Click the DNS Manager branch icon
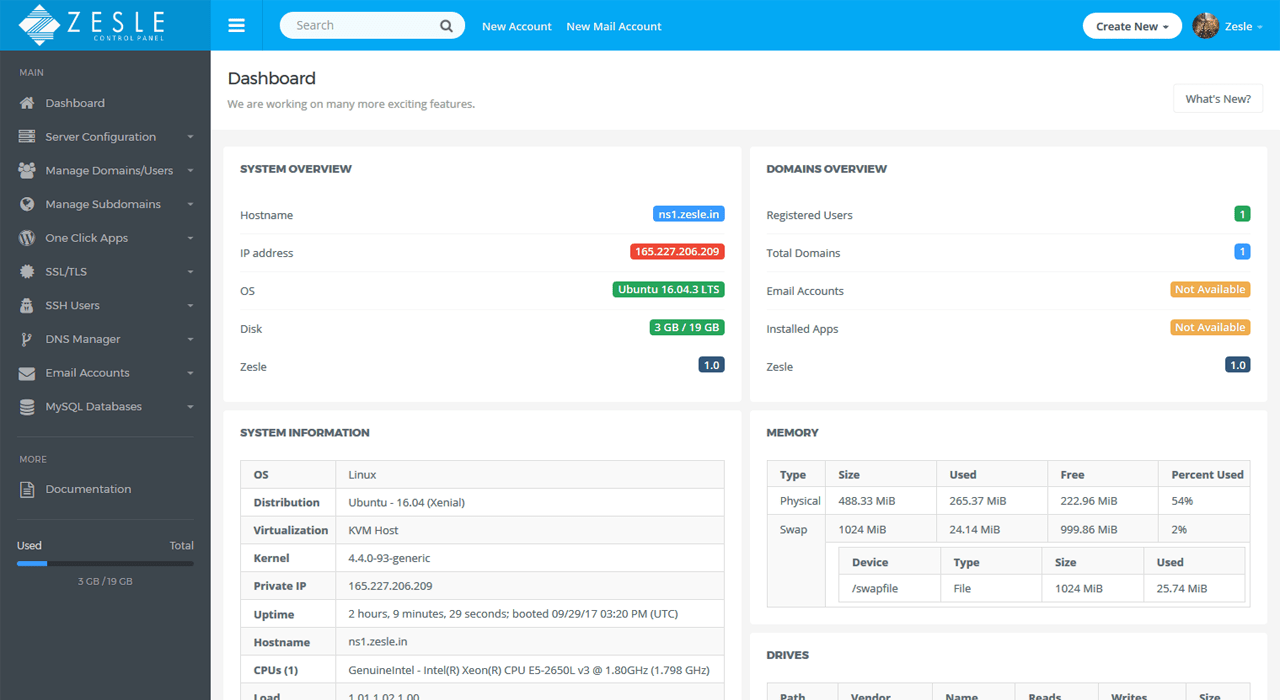This screenshot has height=700, width=1280. pyautogui.click(x=27, y=339)
